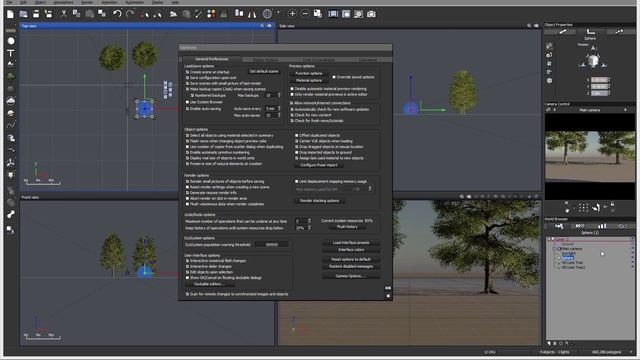
Task: Click the Redo arrow icon
Action: (130, 14)
